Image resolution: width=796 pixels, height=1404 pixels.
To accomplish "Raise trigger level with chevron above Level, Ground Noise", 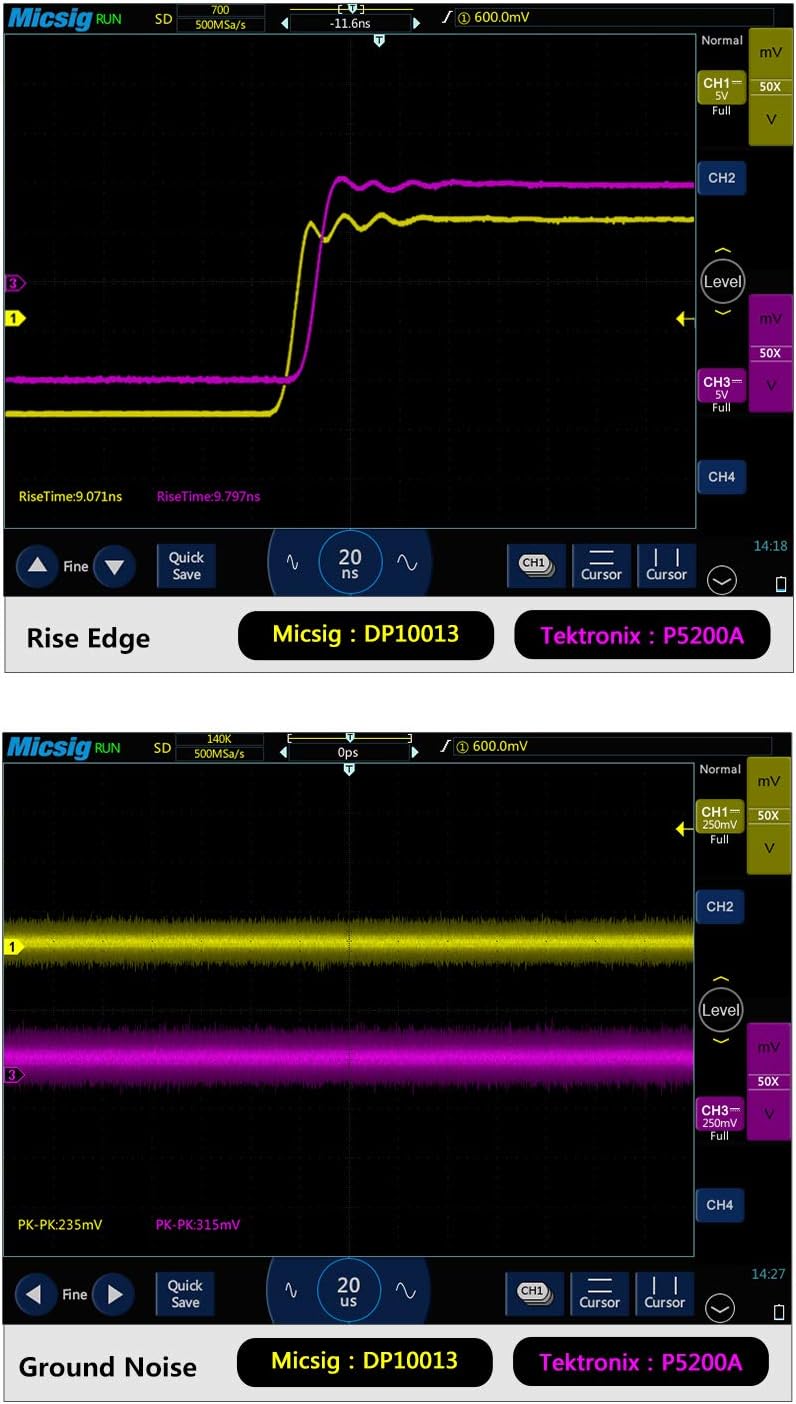I will (x=721, y=979).
